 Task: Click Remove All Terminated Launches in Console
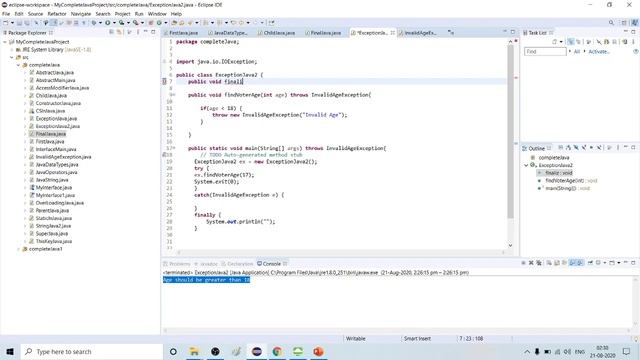point(539,263)
